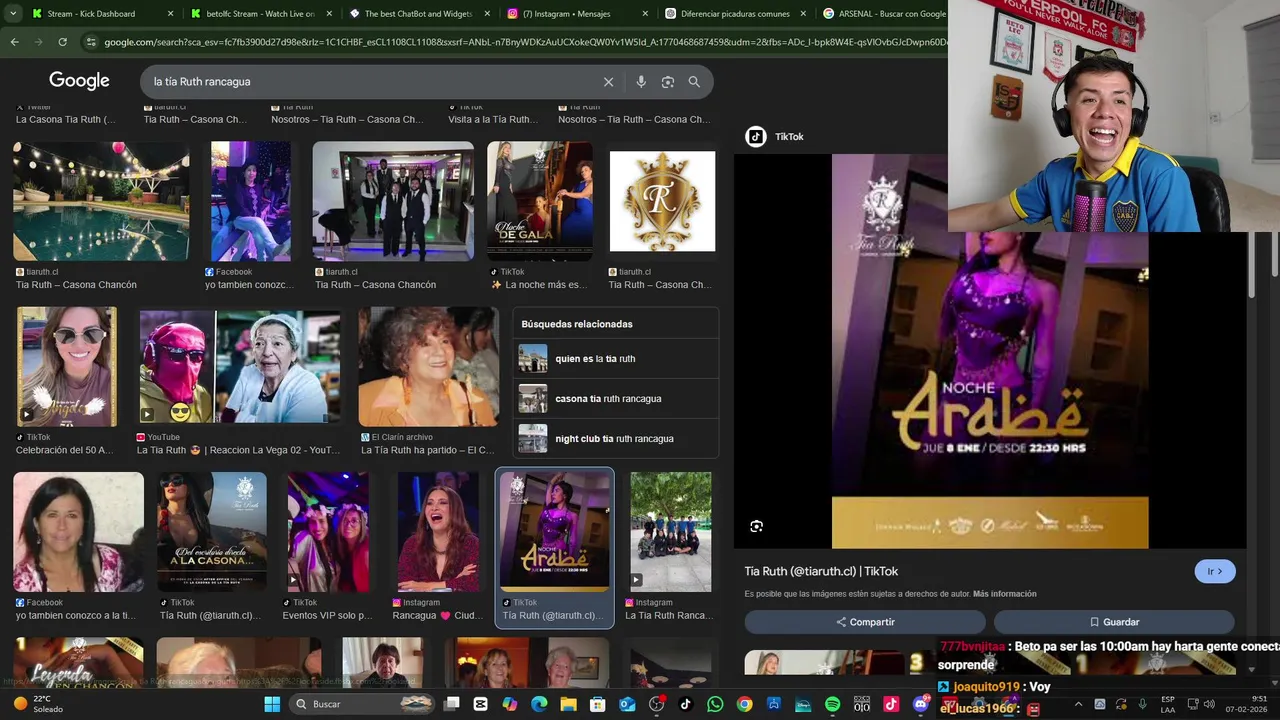Open site information icon in address bar
This screenshot has width=1280, height=720.
[x=91, y=42]
